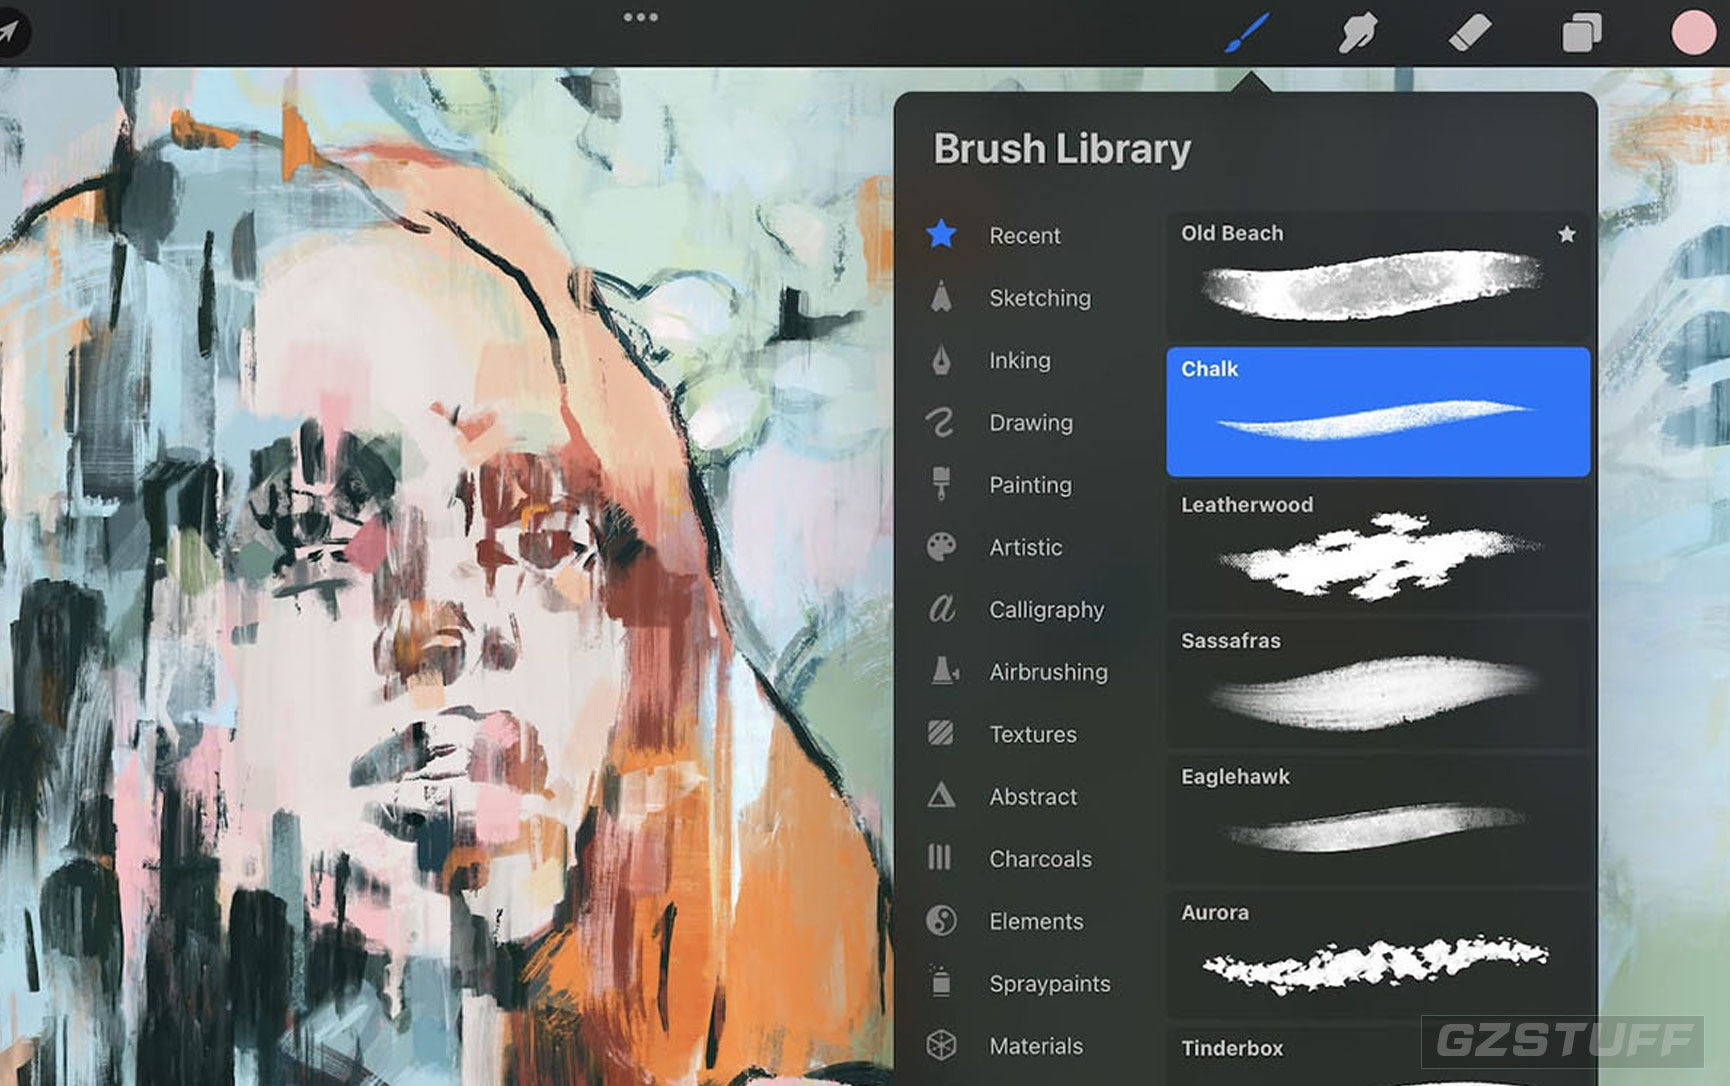Image resolution: width=1730 pixels, height=1086 pixels.
Task: Click the Textures hatched icon
Action: pos(941,733)
